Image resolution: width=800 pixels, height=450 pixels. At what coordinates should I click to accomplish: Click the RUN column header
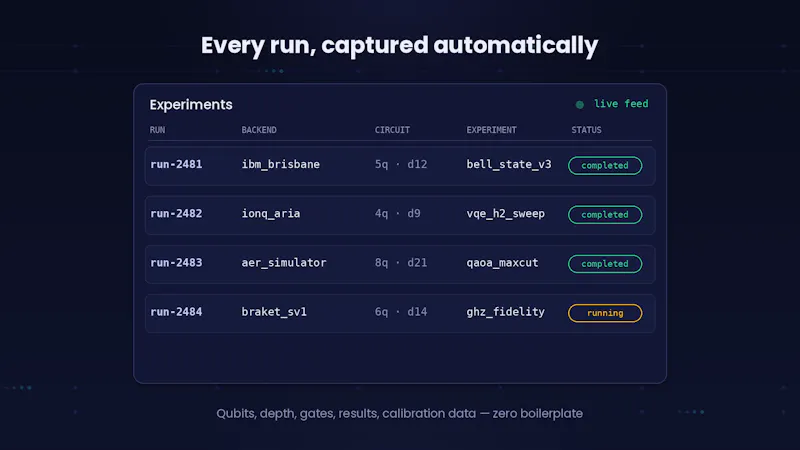[157, 130]
